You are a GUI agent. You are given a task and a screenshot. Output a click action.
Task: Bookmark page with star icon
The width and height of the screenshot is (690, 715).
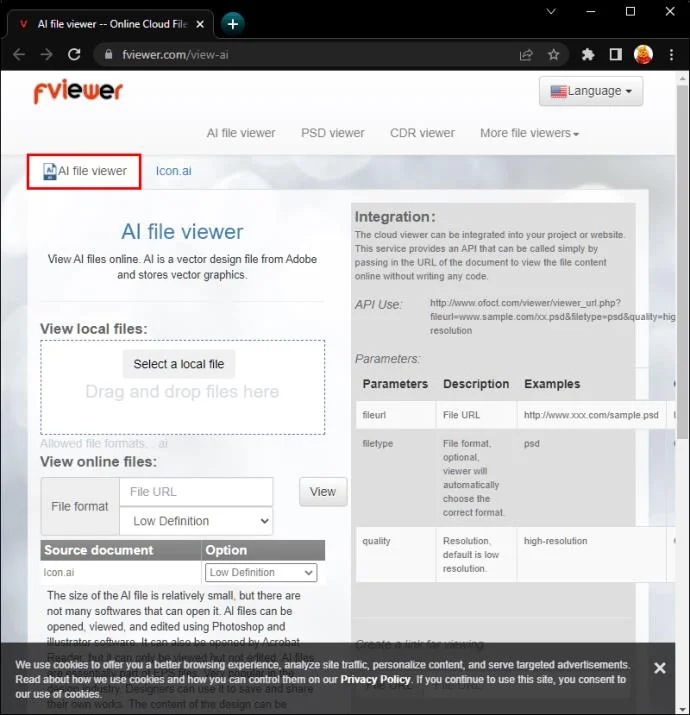click(x=554, y=55)
